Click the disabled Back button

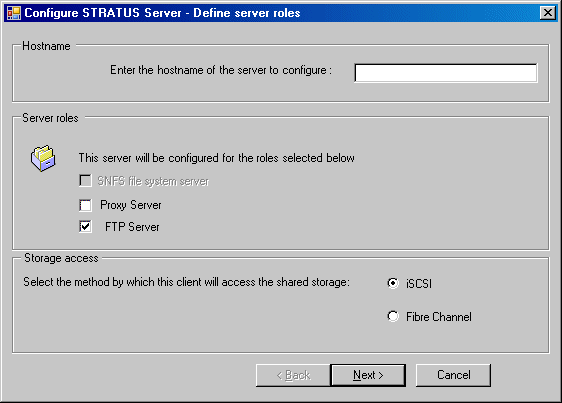293,375
